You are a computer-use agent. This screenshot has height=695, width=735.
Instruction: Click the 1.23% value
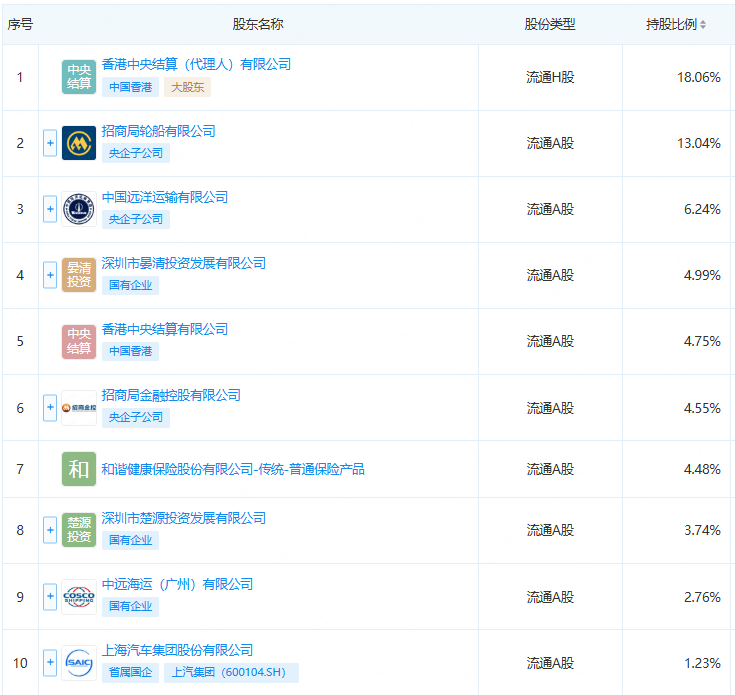pos(702,663)
